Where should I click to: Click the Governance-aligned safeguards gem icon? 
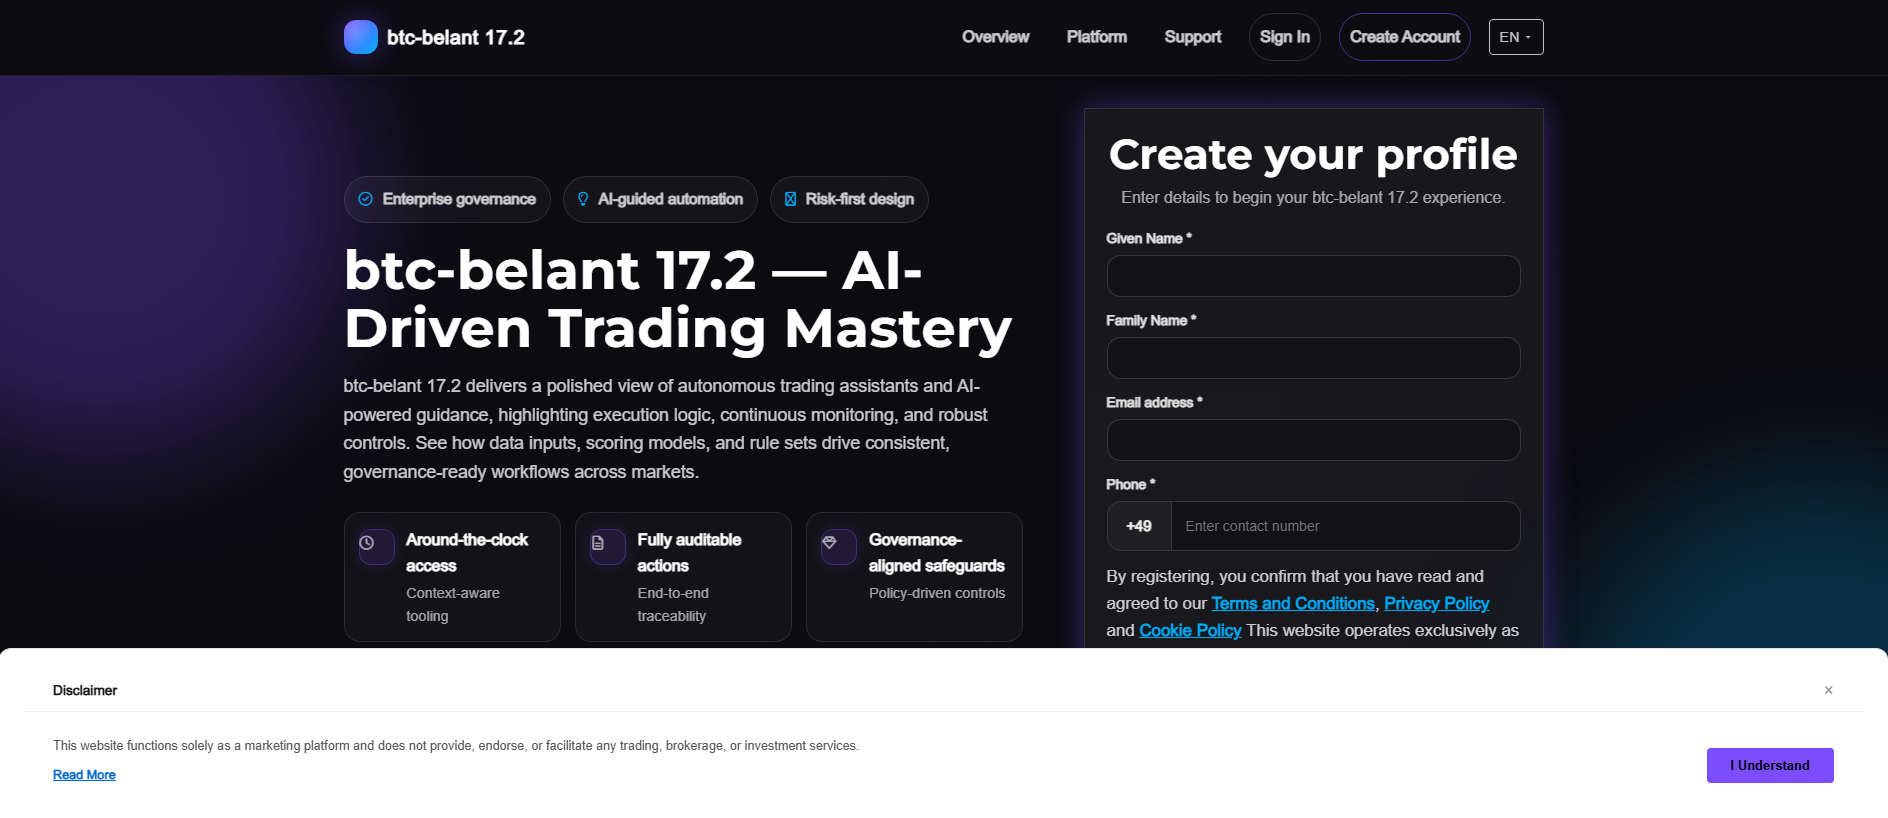pyautogui.click(x=829, y=542)
